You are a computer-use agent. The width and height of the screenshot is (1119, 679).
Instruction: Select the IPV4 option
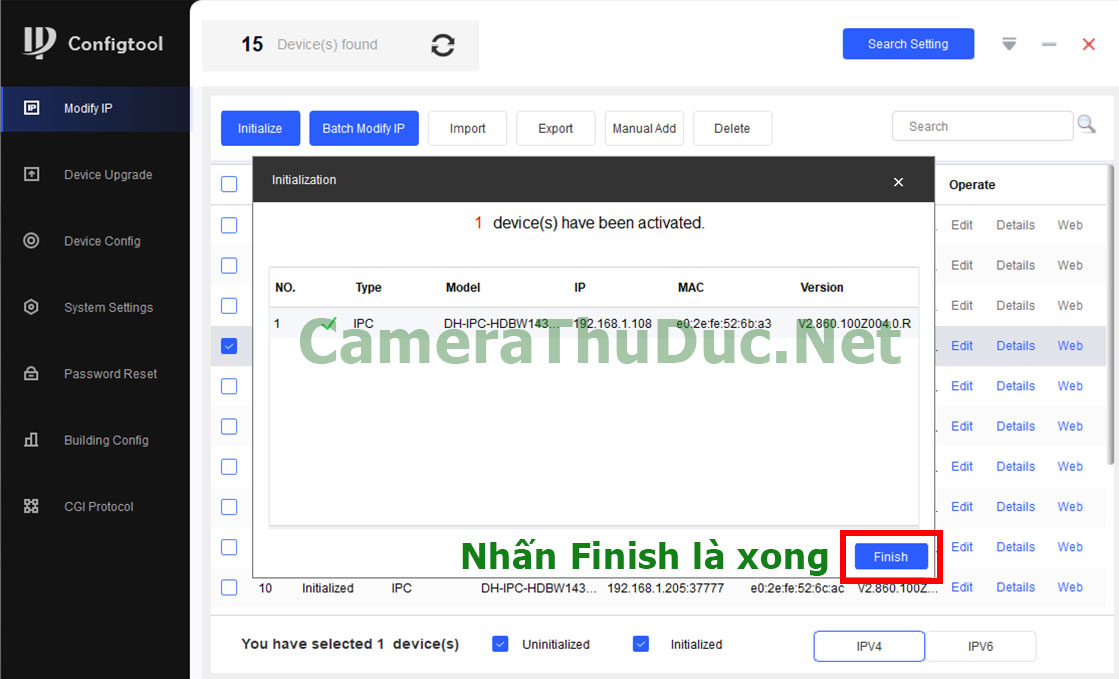[x=869, y=646]
